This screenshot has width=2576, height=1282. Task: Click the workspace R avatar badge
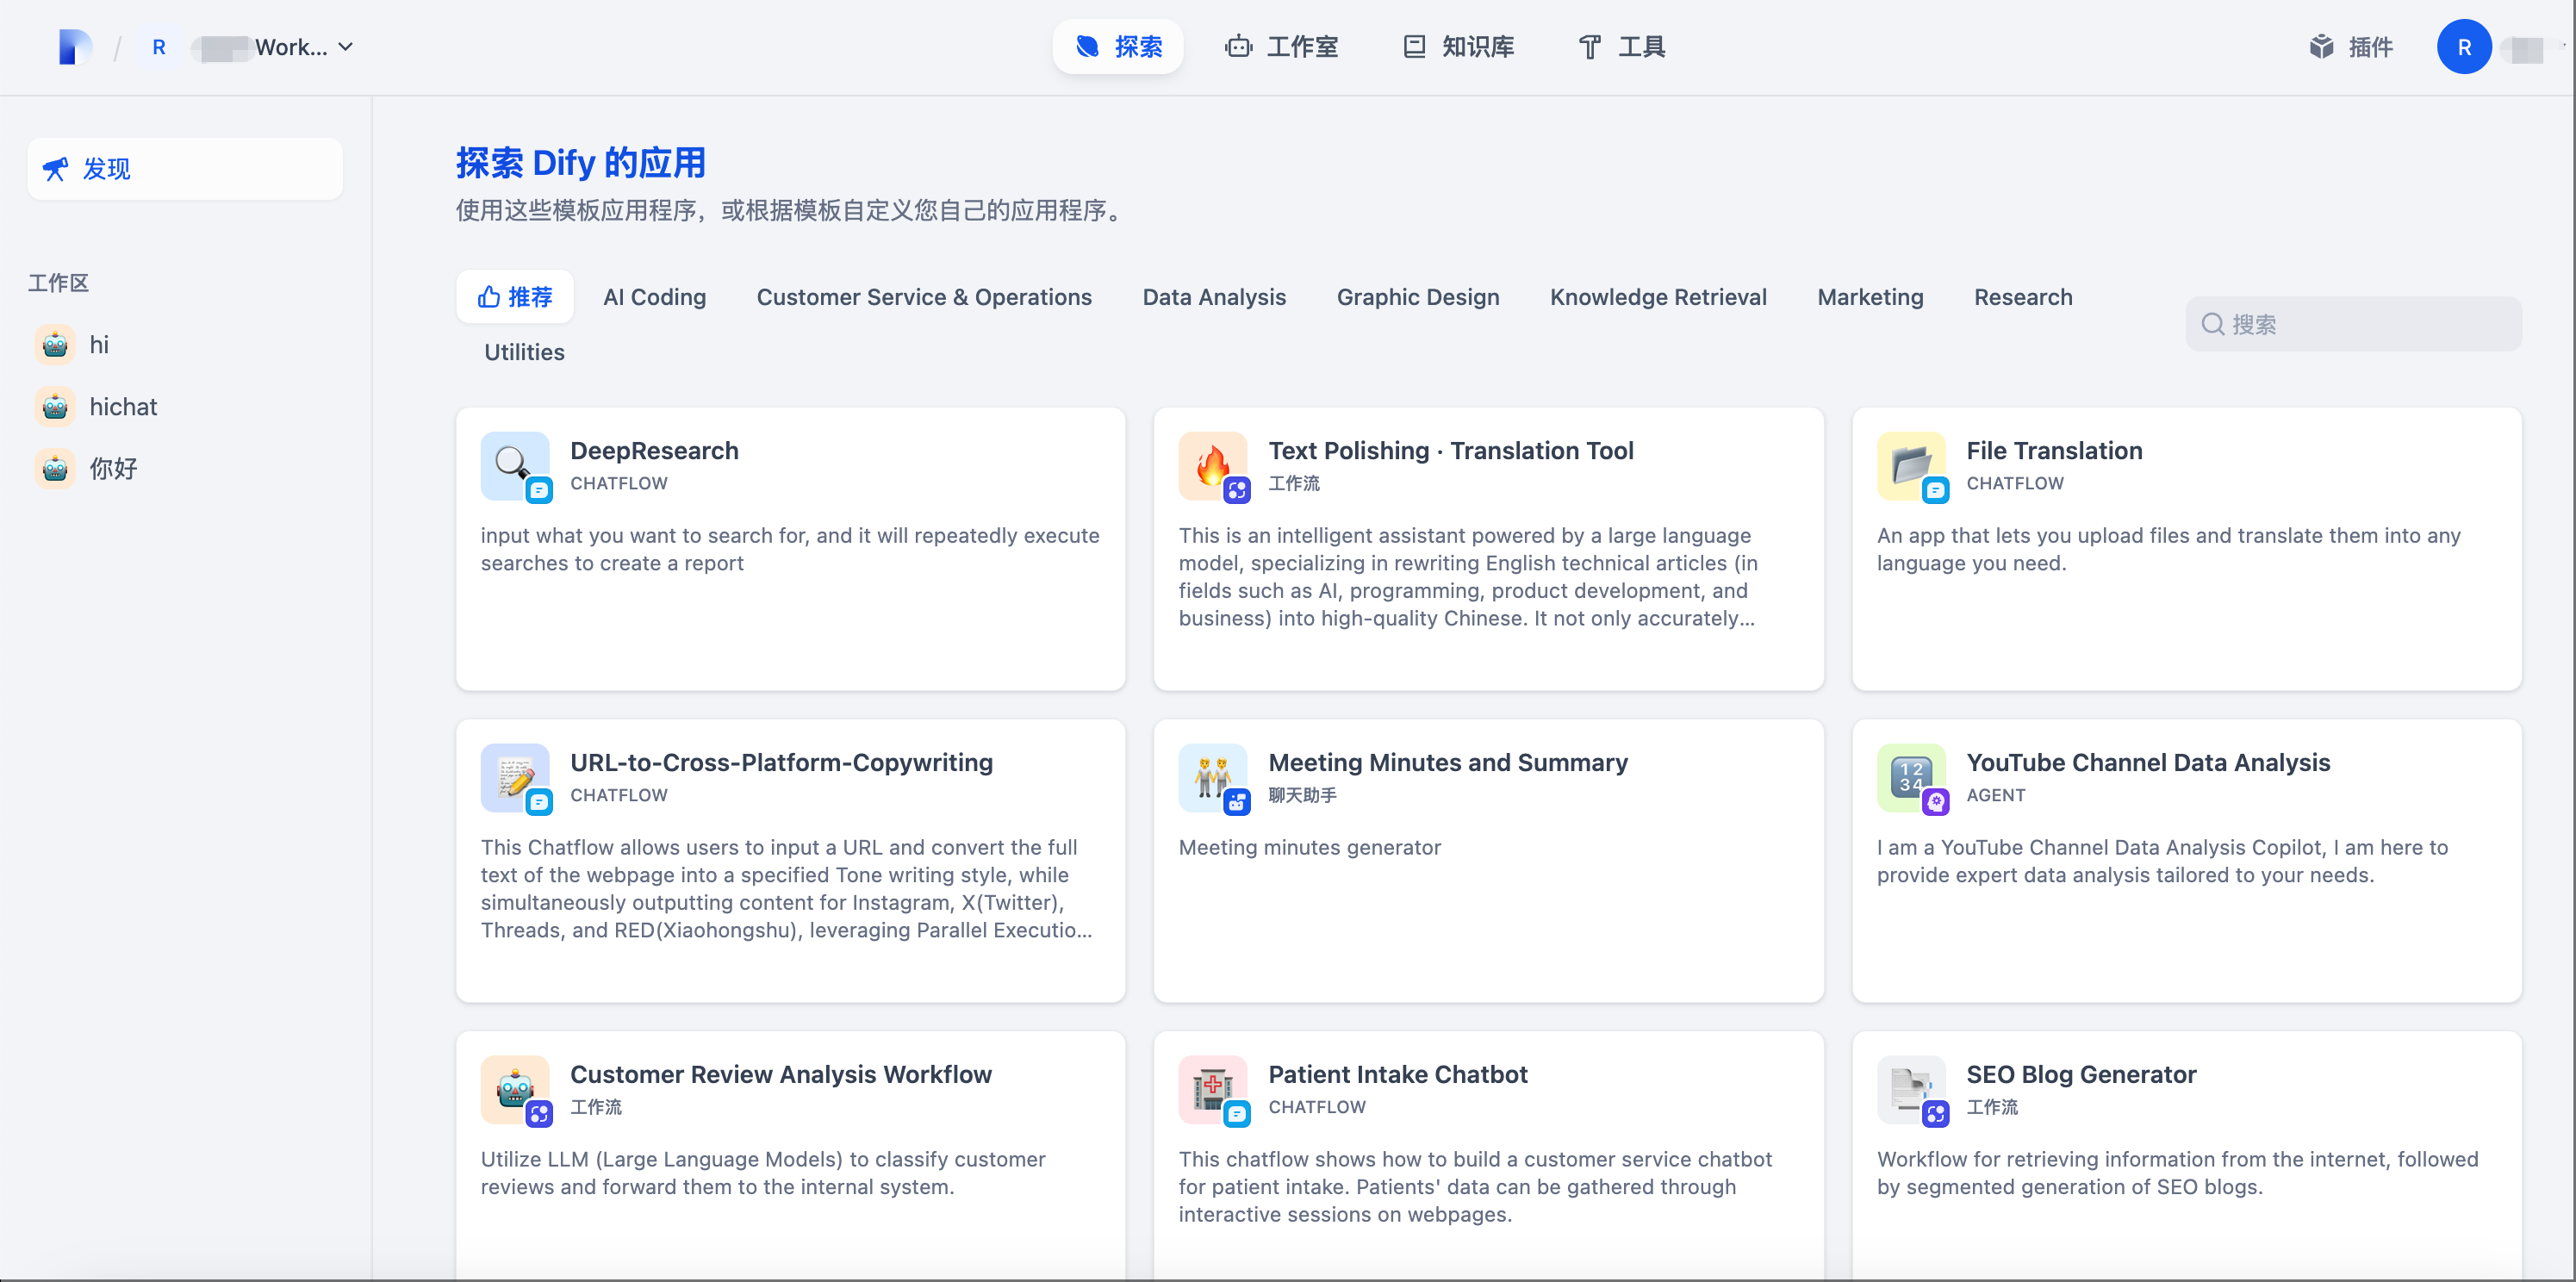click(x=158, y=47)
